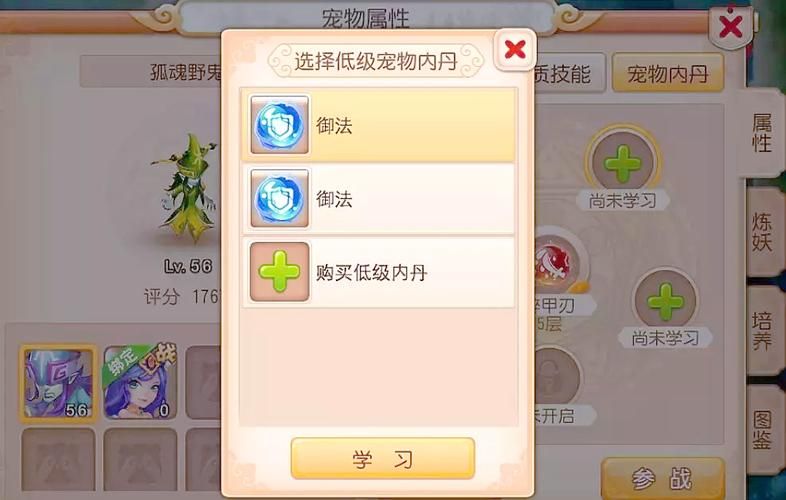Image resolution: width=786 pixels, height=500 pixels.
Task: Open the 培养 side tab
Action: point(762,330)
